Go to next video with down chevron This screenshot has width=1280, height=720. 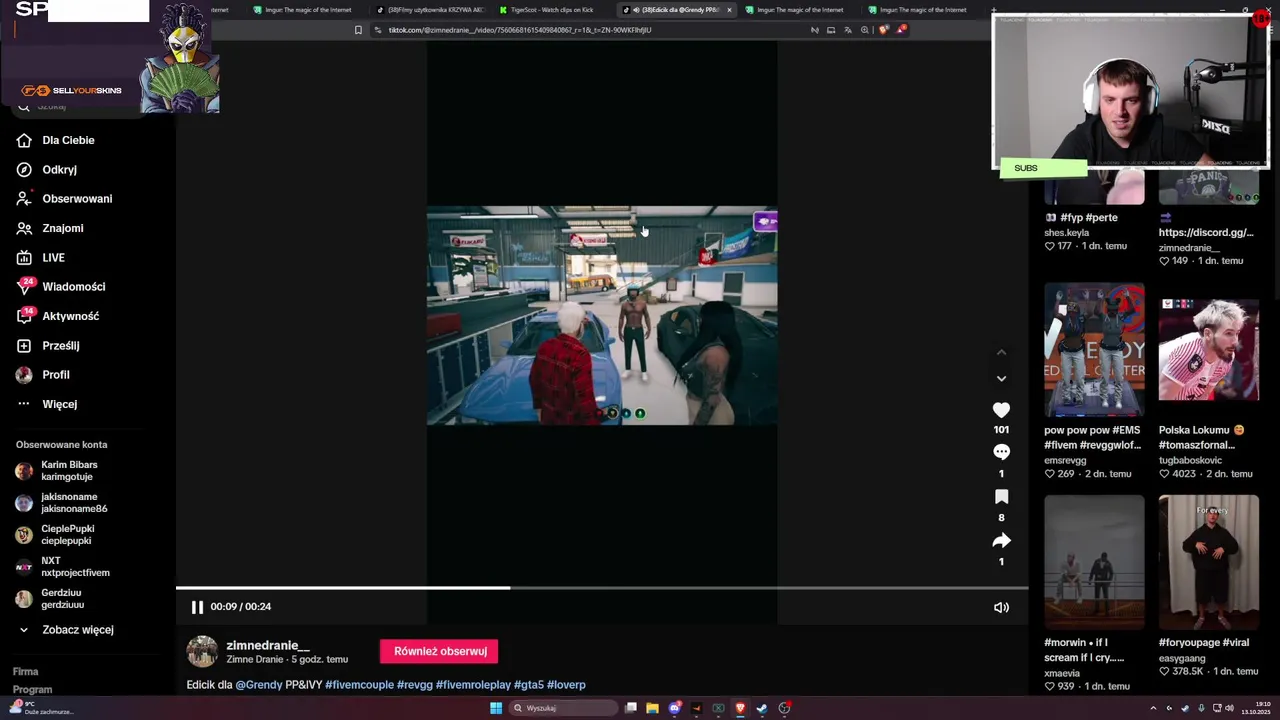click(x=1001, y=378)
